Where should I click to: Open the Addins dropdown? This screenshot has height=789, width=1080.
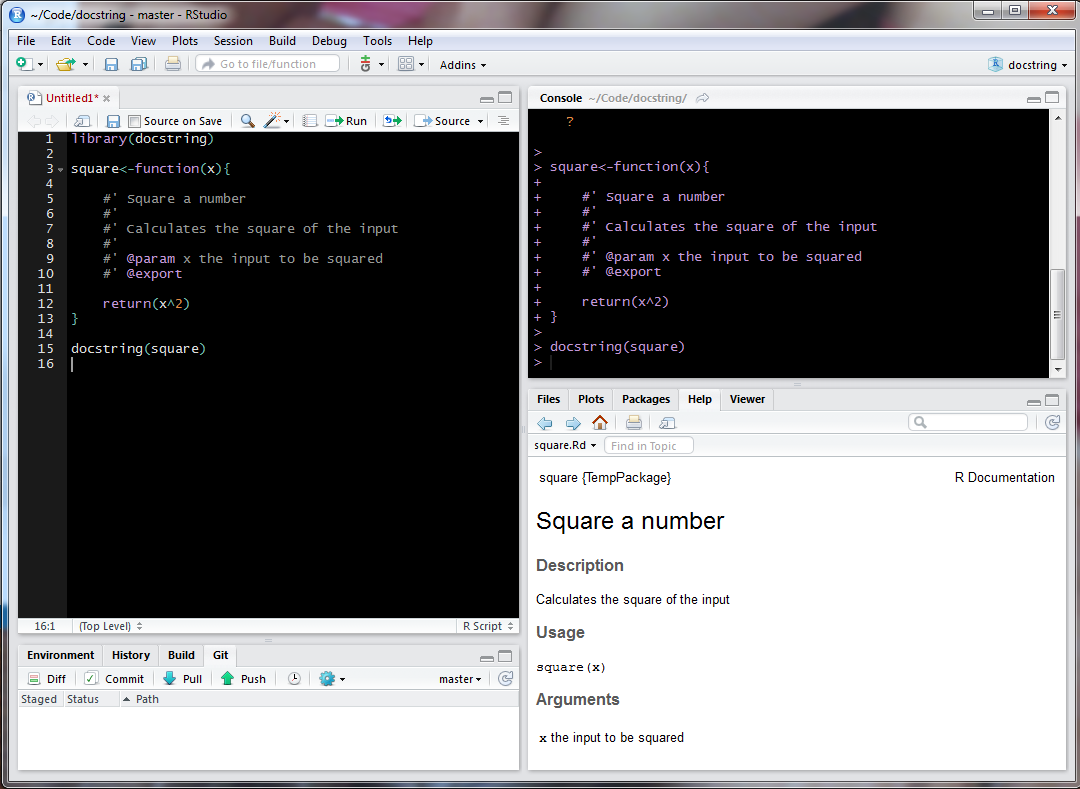tap(463, 65)
